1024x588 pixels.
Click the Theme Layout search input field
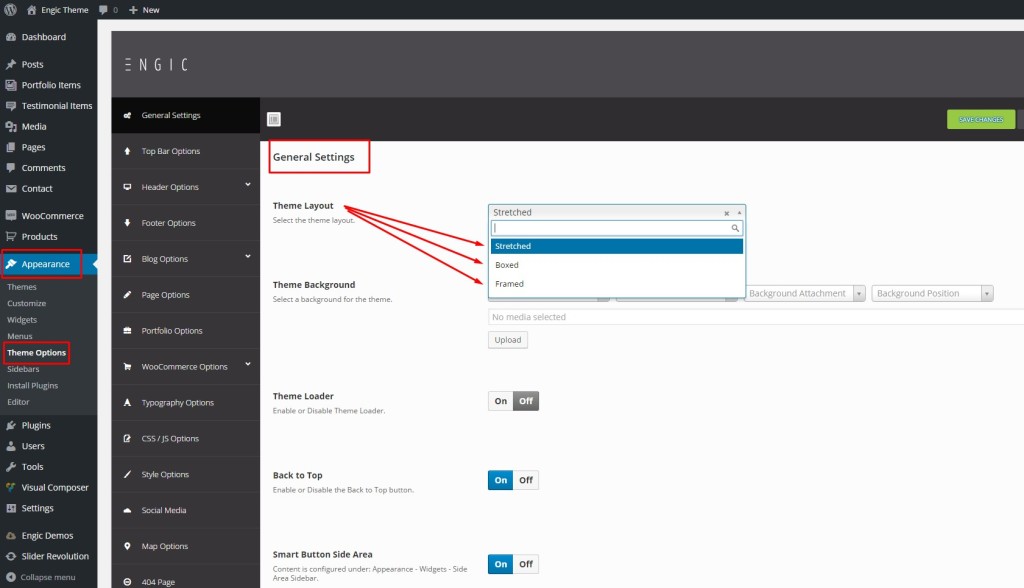(x=610, y=228)
